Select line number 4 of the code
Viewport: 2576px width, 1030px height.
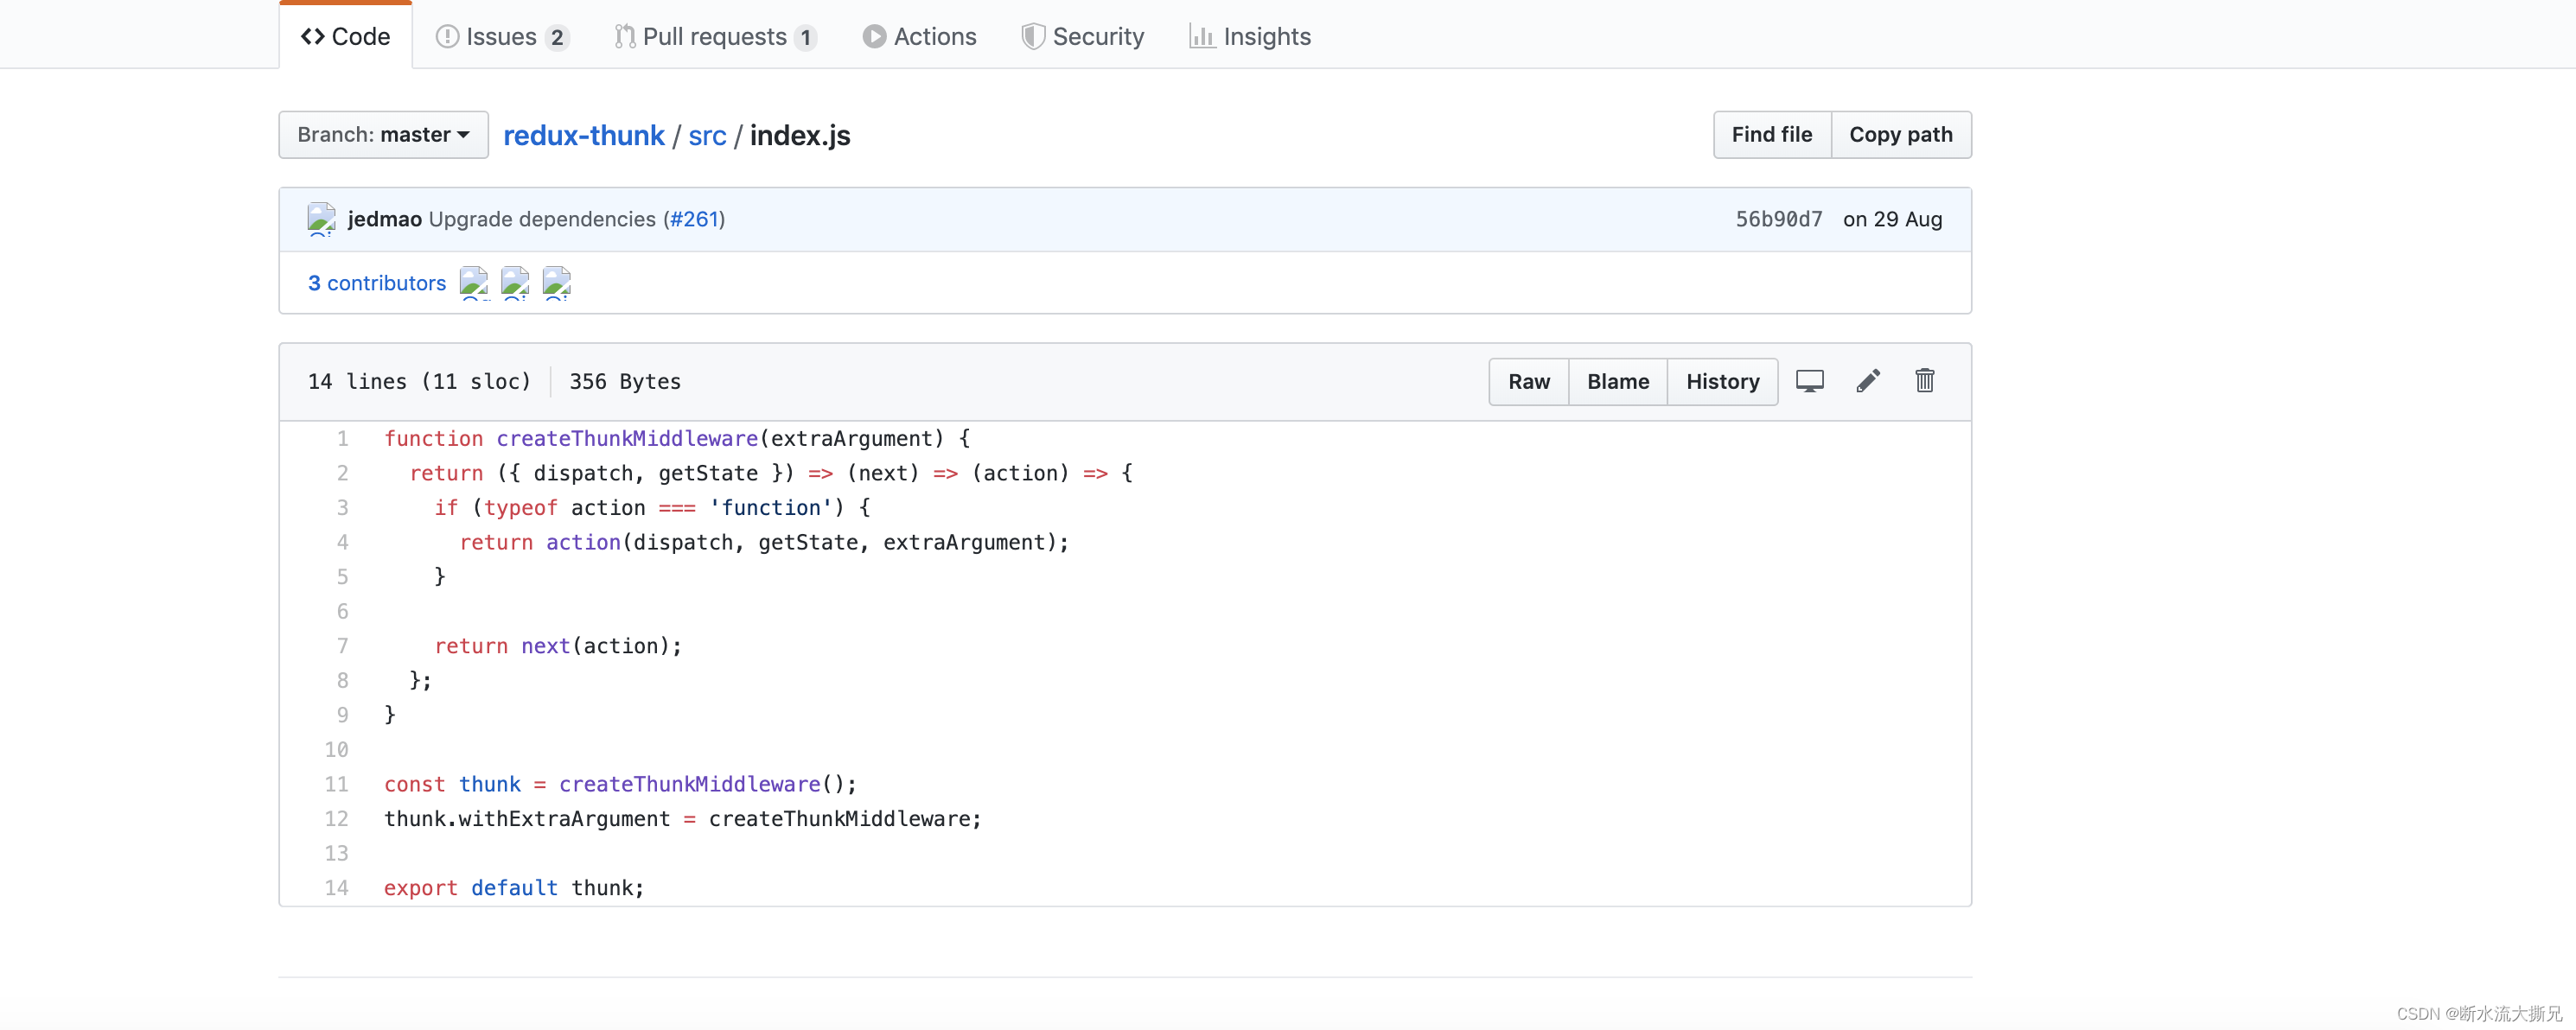343,542
